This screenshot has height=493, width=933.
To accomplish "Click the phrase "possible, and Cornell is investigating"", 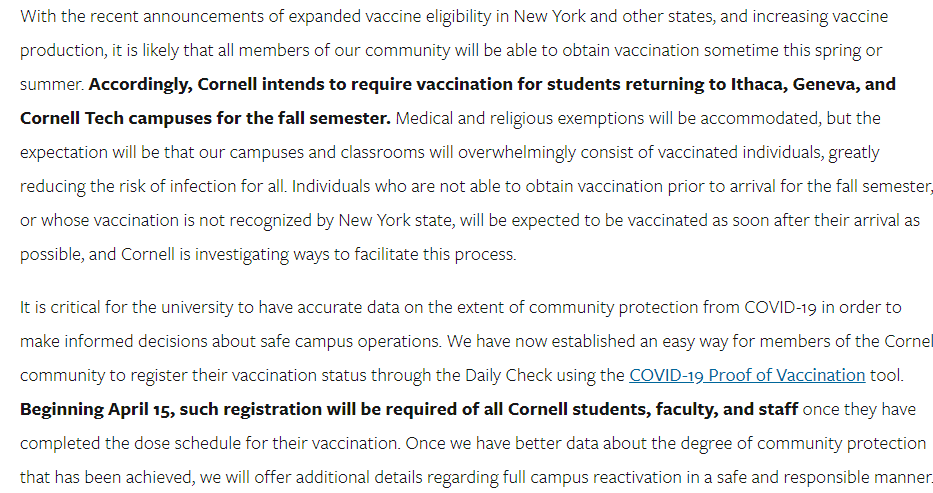I will pyautogui.click(x=157, y=254).
